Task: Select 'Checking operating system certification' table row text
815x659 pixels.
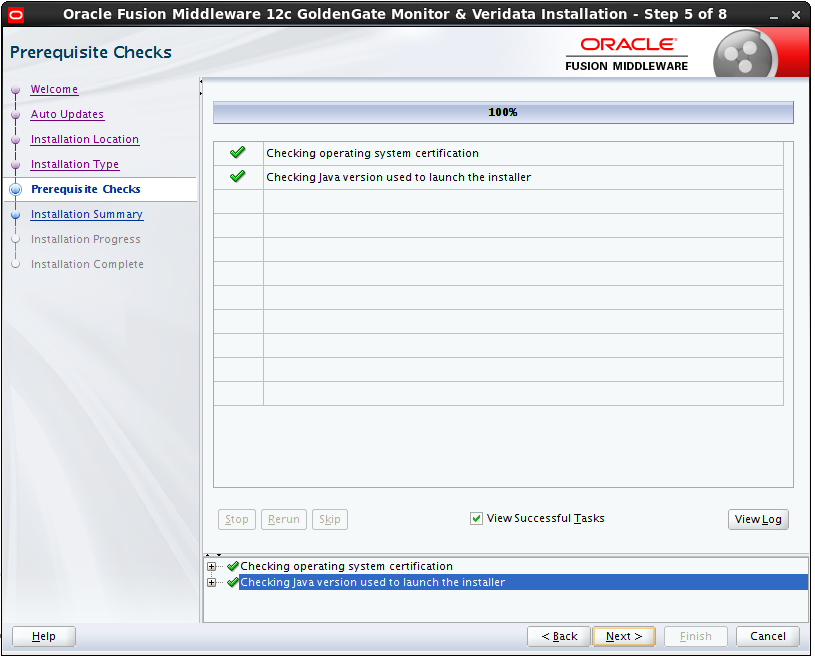Action: (372, 153)
